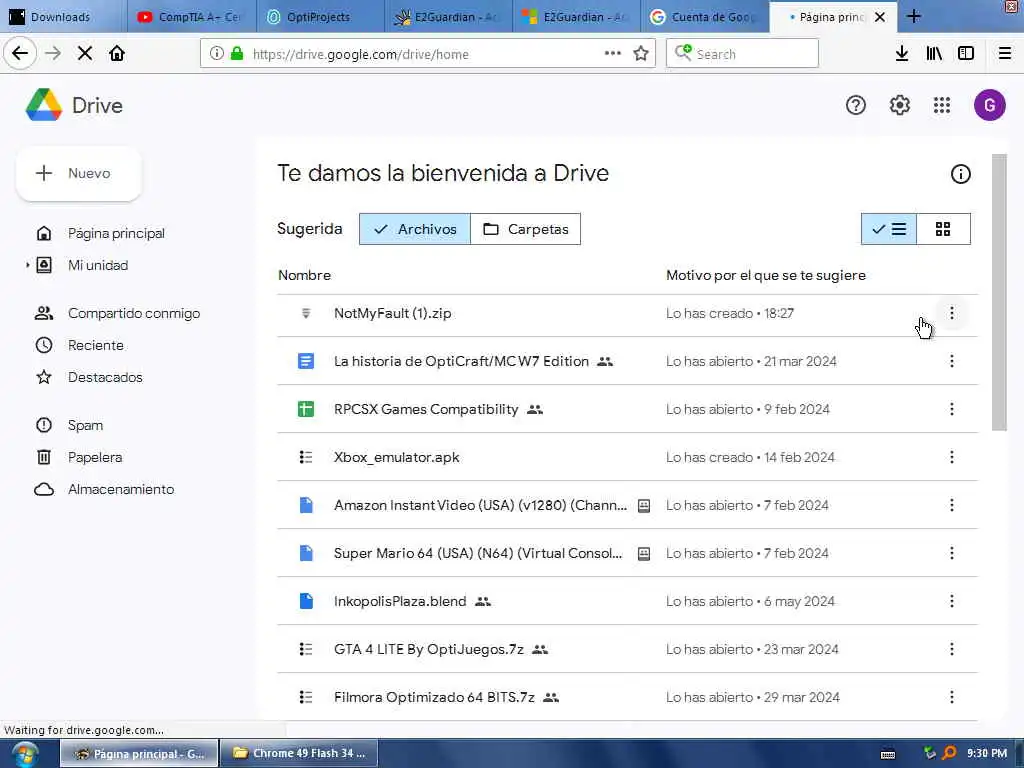Click the taskbar clock 9:30 PM
Viewport: 1024px width, 768px height.
click(x=986, y=754)
